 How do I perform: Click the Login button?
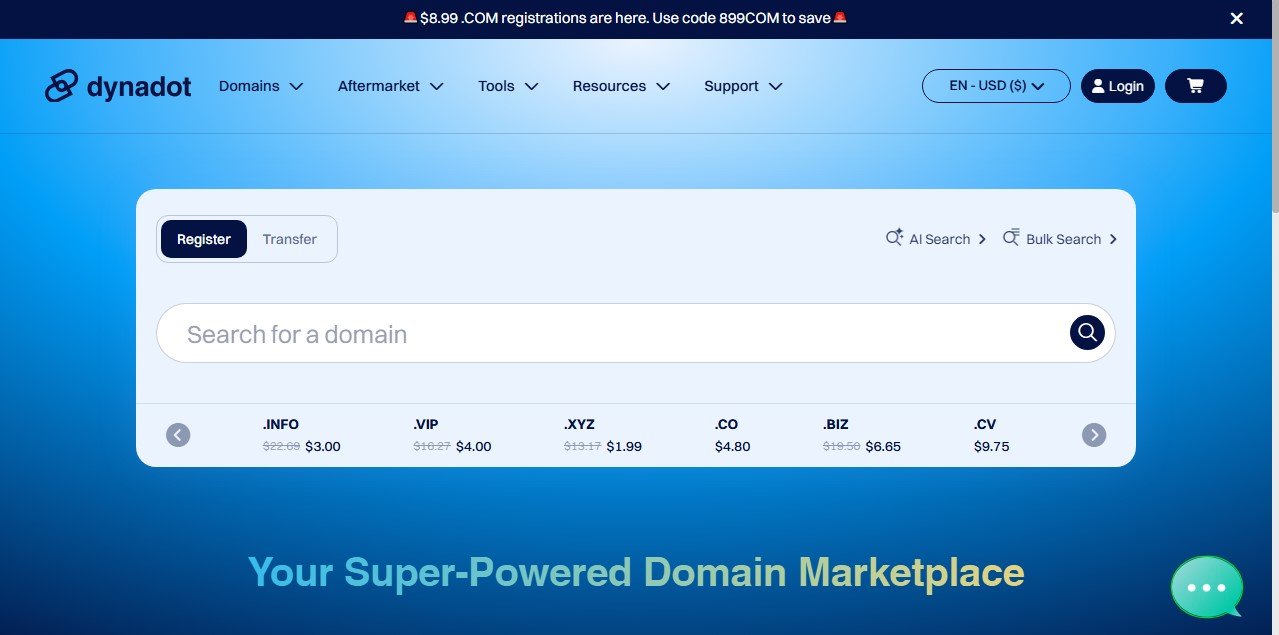pos(1117,85)
